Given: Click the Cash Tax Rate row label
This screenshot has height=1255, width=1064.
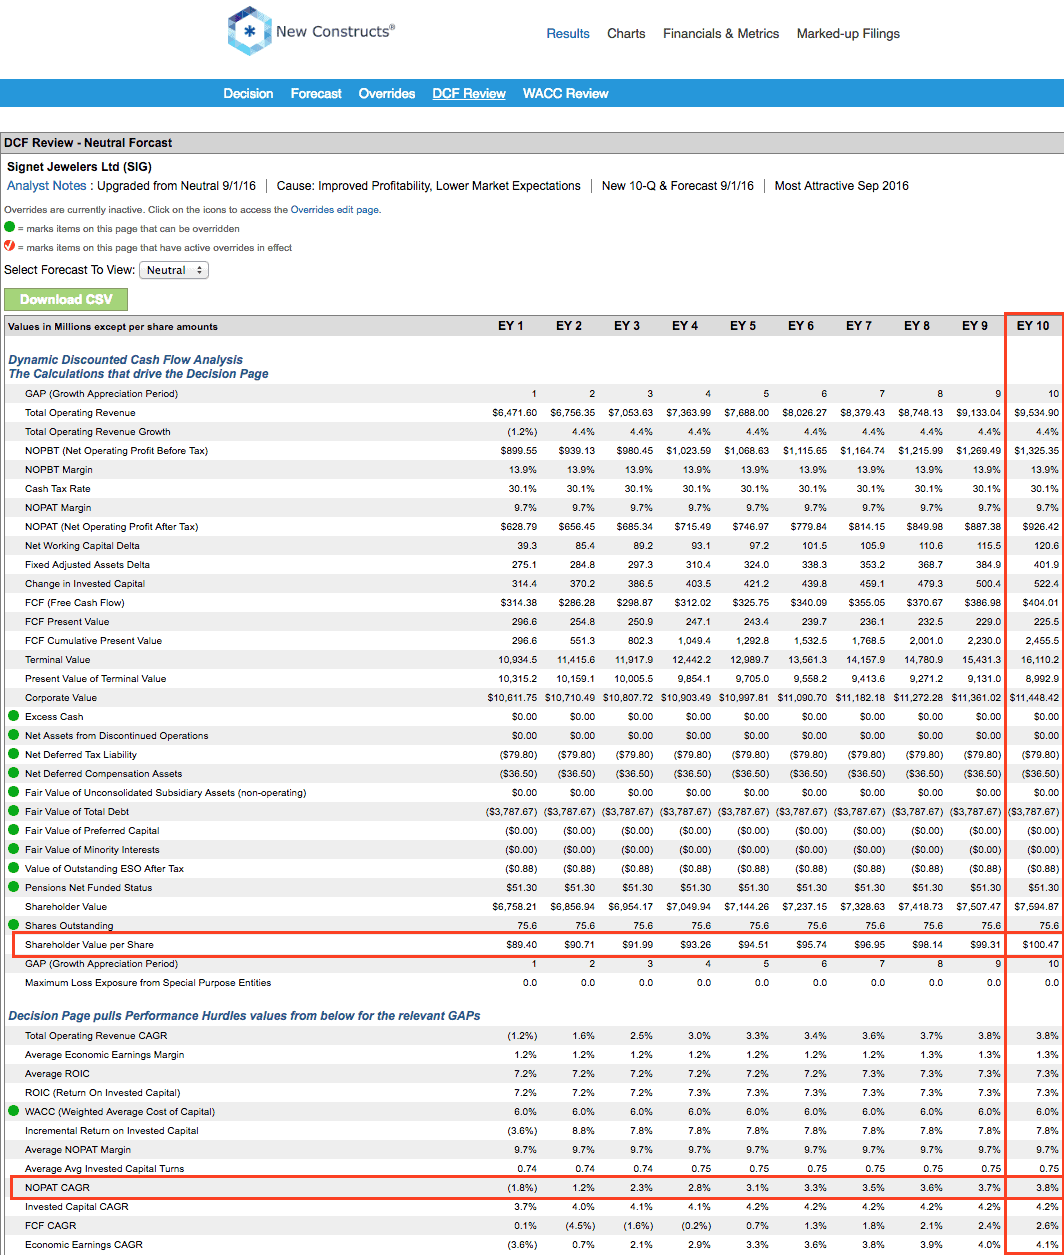Looking at the screenshot, I should click(x=57, y=488).
